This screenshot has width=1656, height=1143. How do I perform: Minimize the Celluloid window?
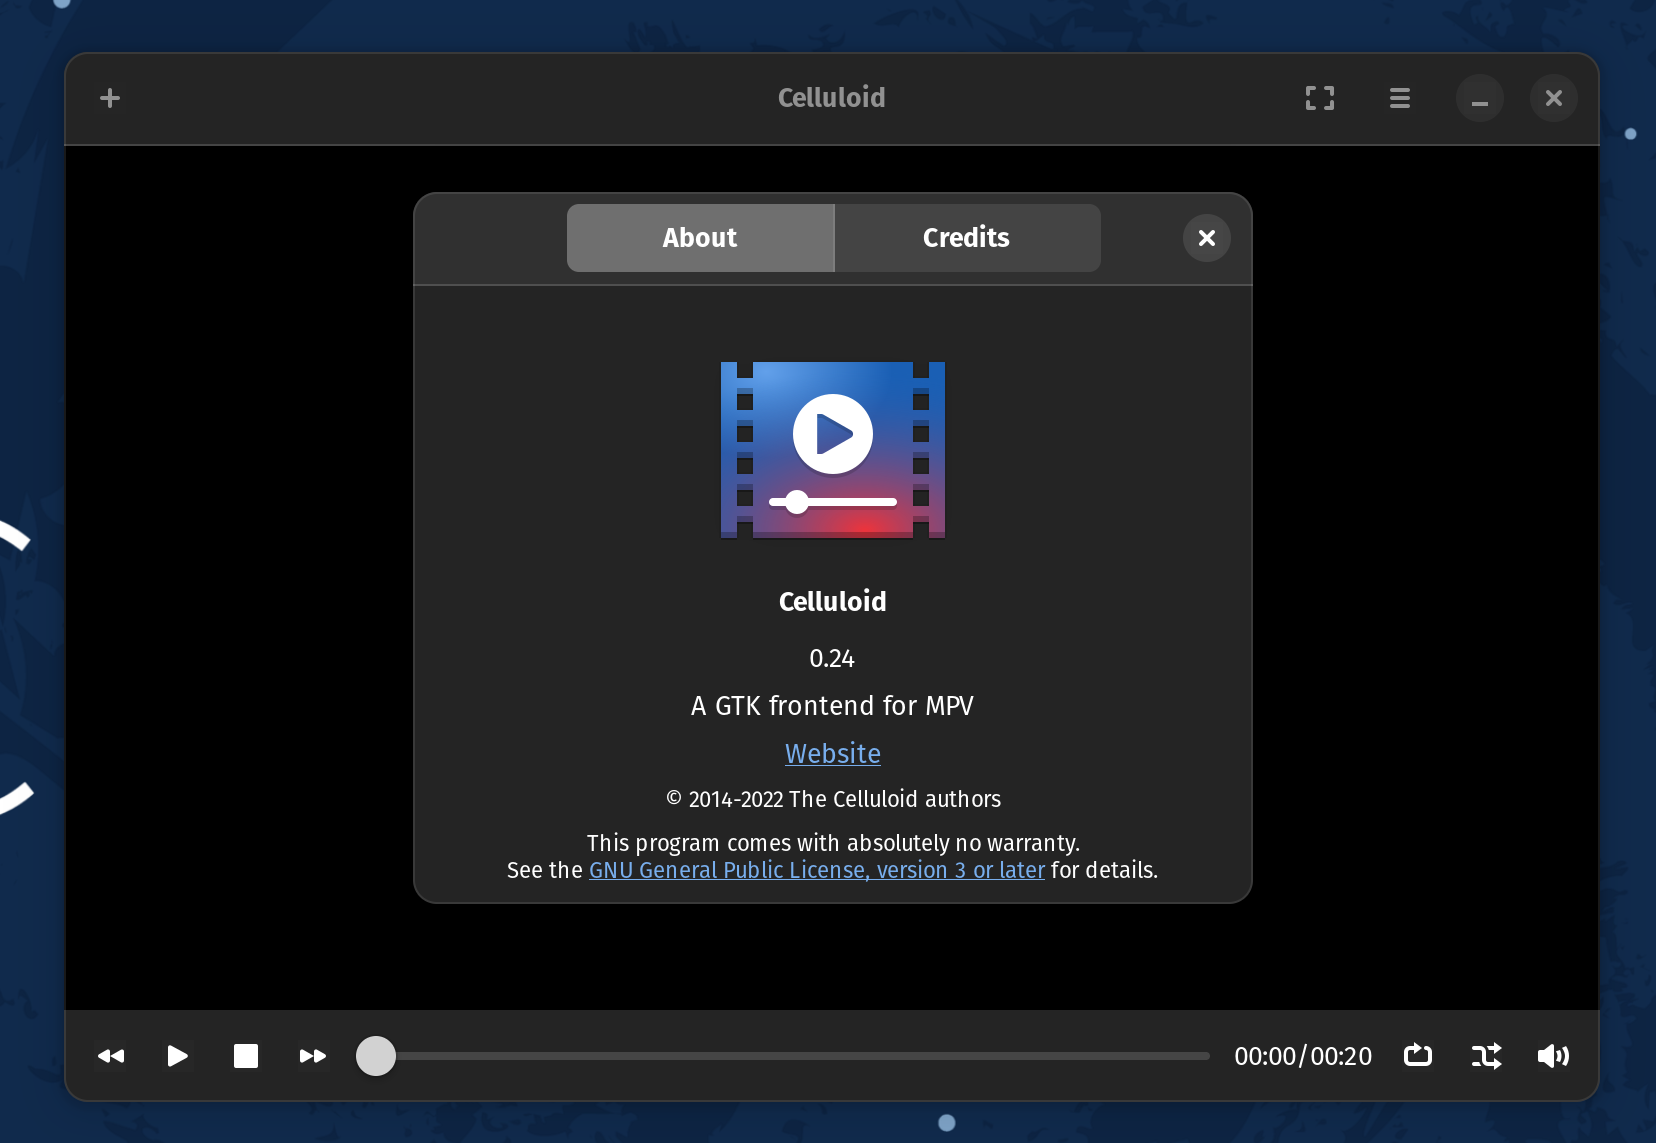point(1480,98)
